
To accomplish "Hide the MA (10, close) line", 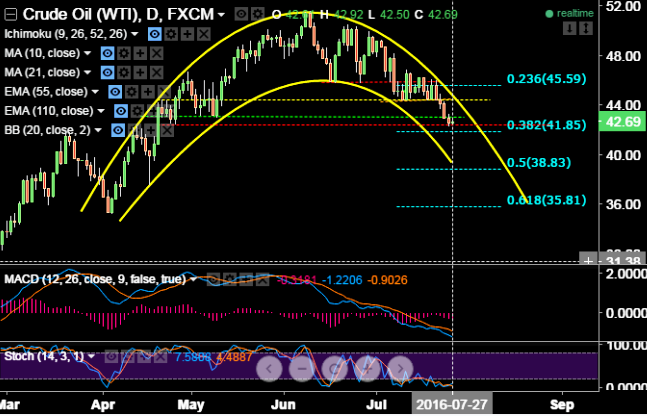I will 107,53.
